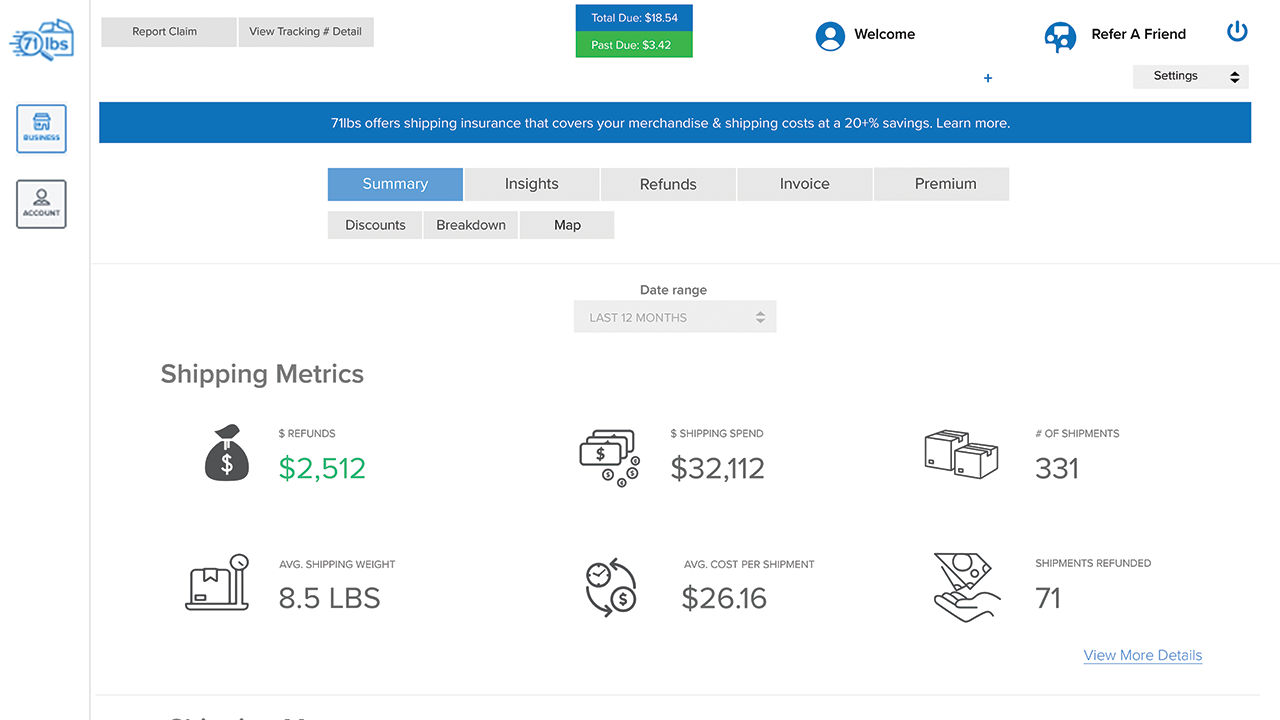
Task: Click the 331 shipments count
Action: (x=1057, y=468)
